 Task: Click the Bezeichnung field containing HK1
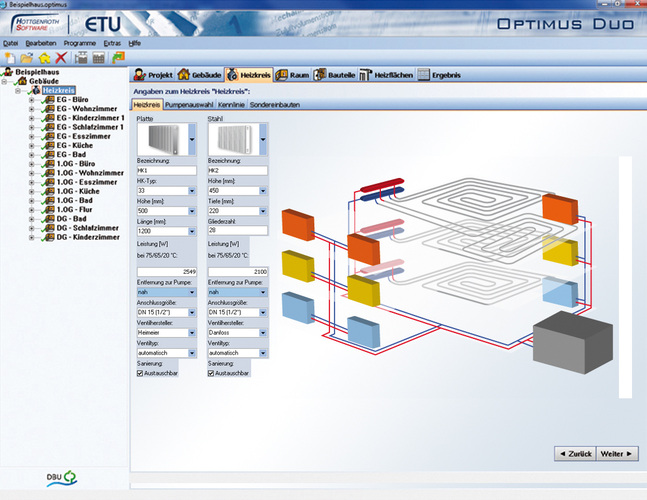pyautogui.click(x=165, y=170)
